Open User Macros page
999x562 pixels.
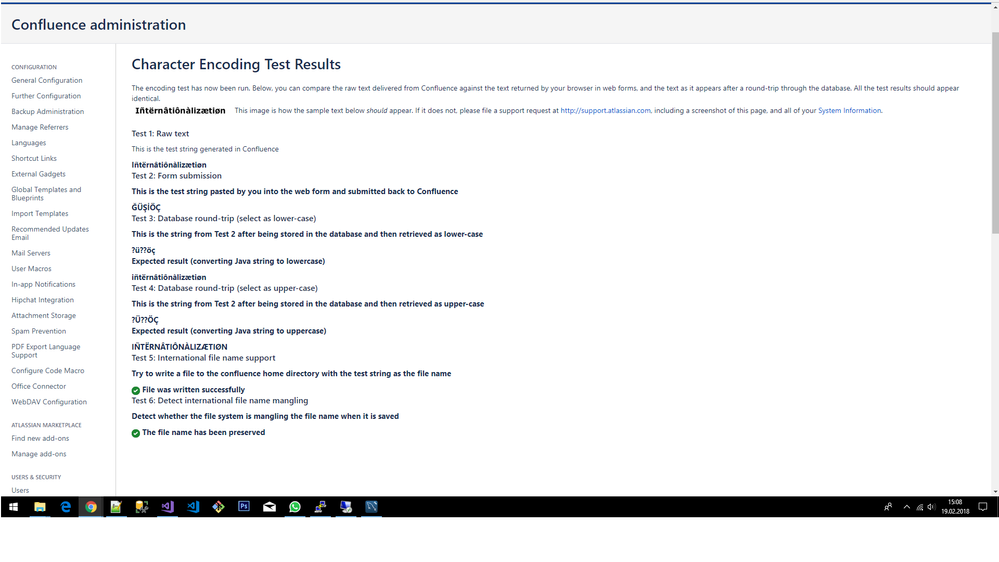click(x=31, y=269)
